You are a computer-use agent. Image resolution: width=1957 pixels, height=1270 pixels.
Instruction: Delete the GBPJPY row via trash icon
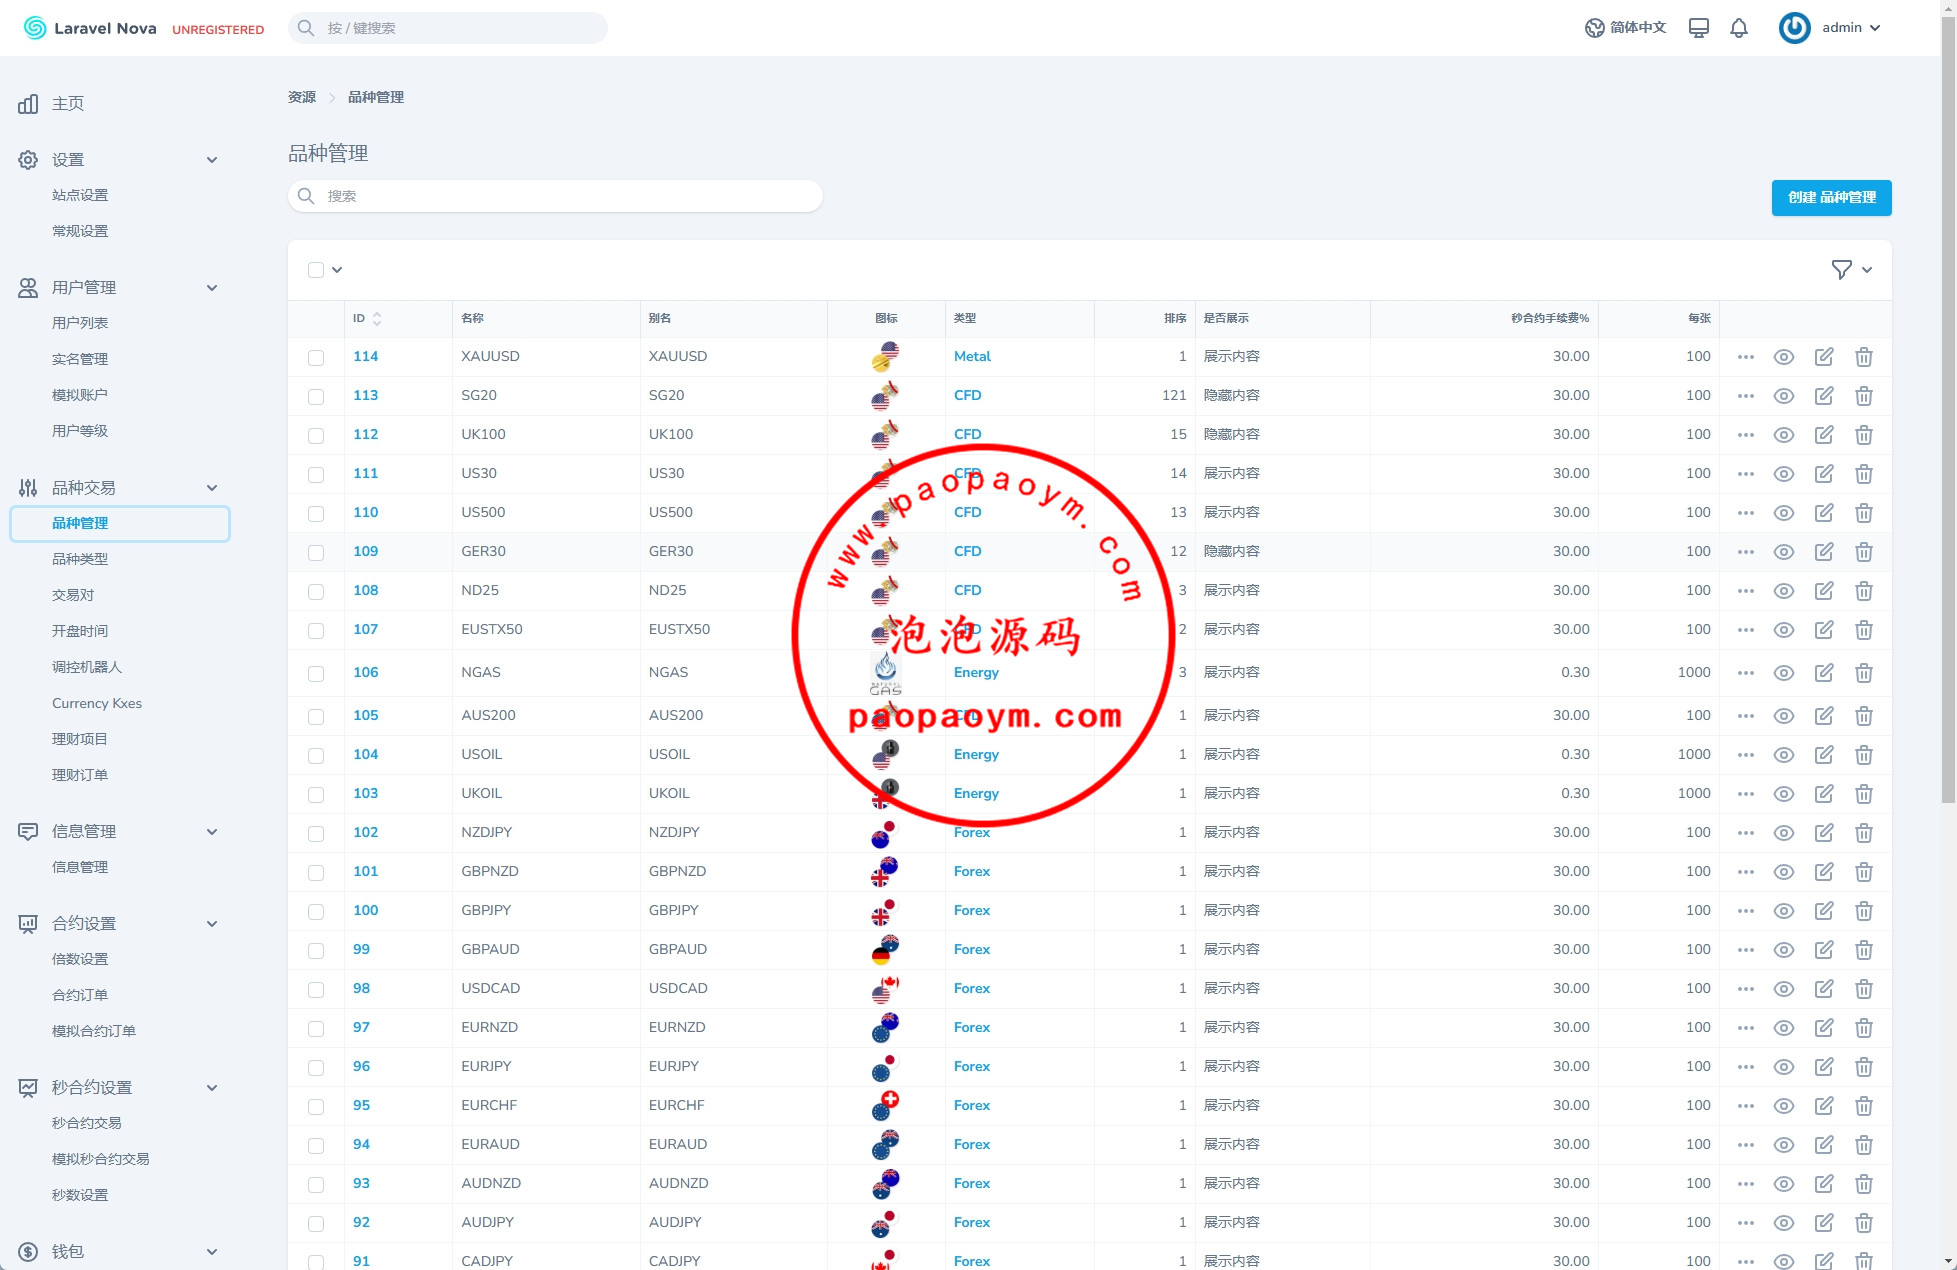click(x=1863, y=911)
